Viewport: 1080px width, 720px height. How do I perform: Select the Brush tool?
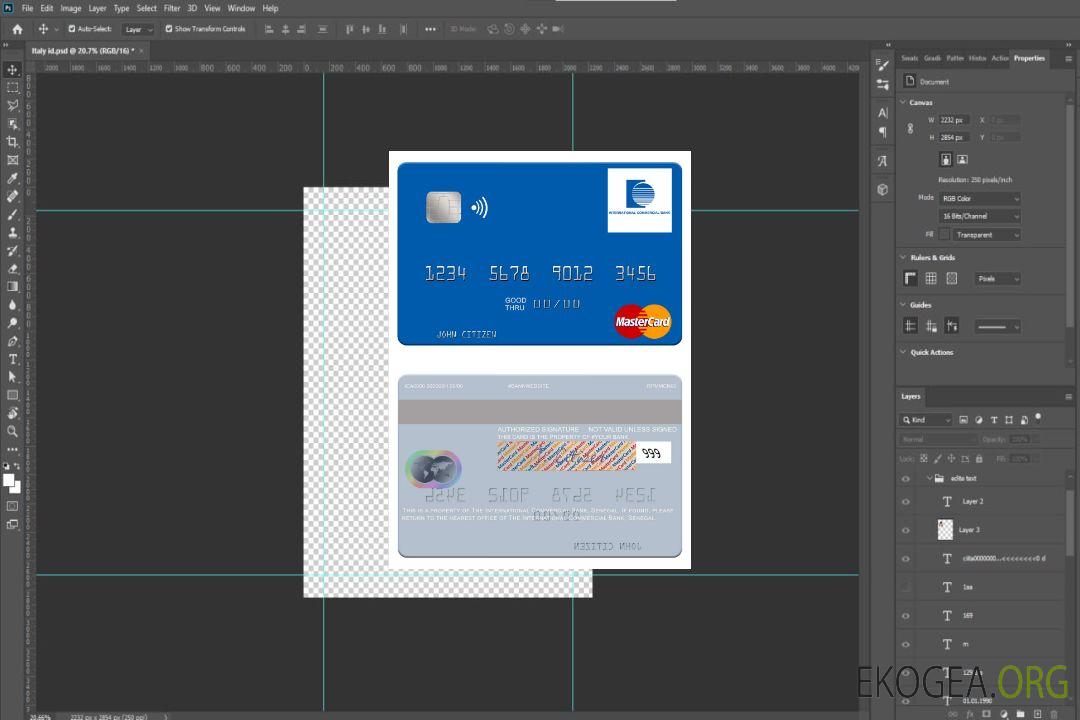pos(12,214)
